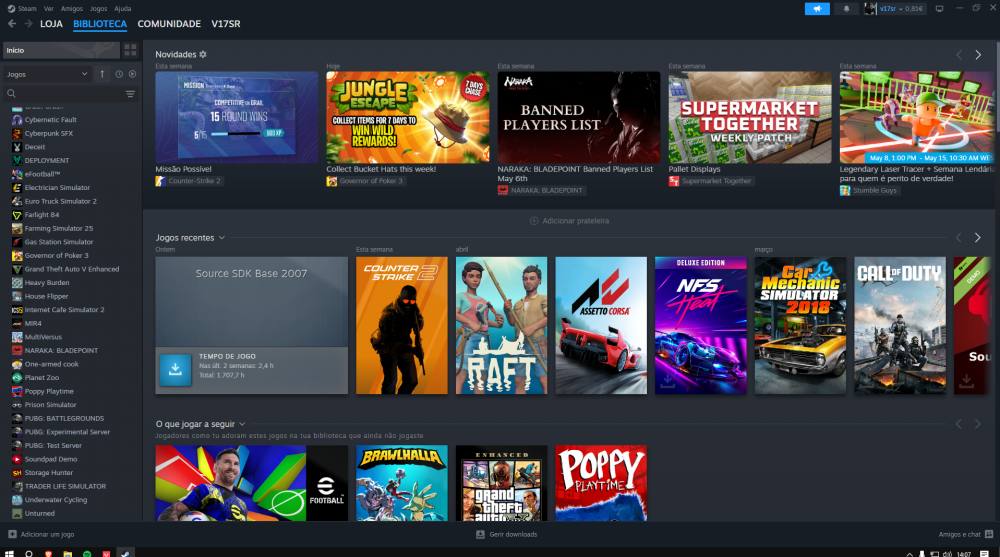1000x557 pixels.
Task: Open Gerir downloads
Action: pos(508,534)
